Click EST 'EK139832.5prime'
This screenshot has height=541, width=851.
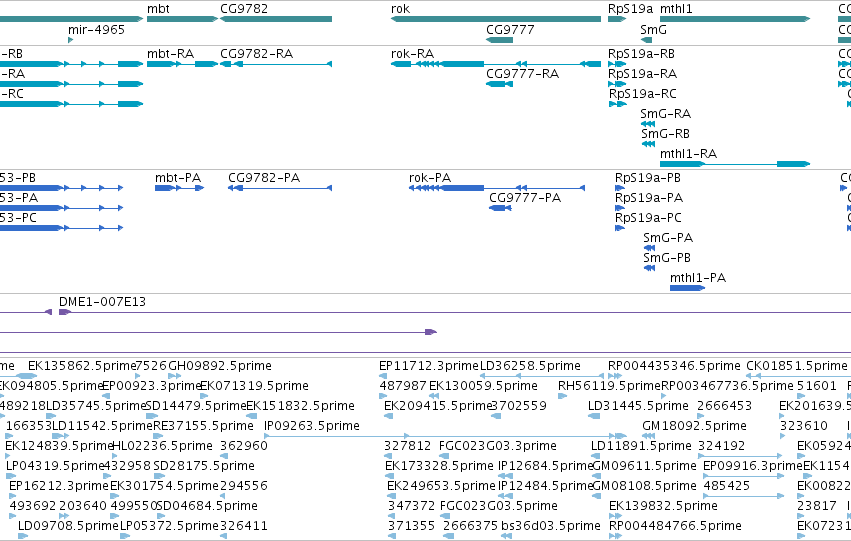(x=663, y=506)
